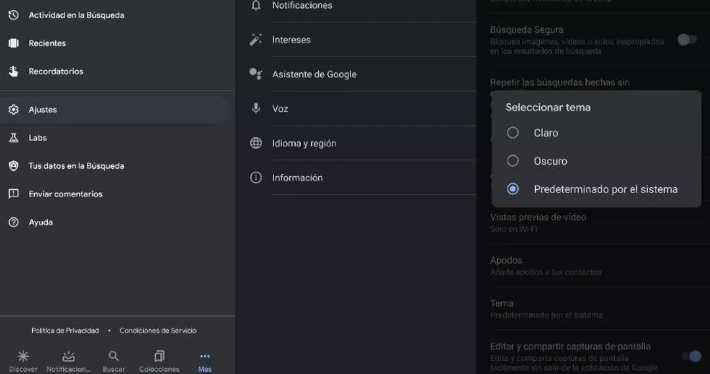Open the Discover tab in the bottom bar

tap(23, 361)
